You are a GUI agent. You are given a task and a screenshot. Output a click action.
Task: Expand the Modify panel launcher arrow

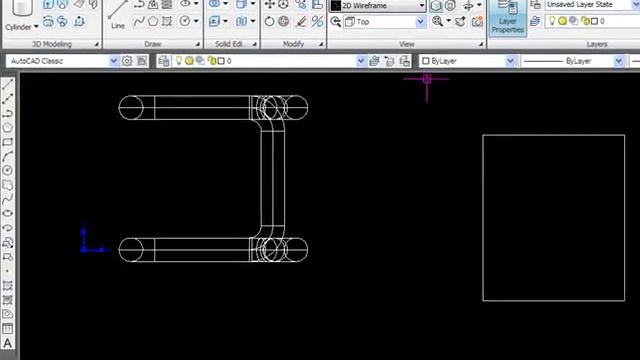pyautogui.click(x=321, y=44)
